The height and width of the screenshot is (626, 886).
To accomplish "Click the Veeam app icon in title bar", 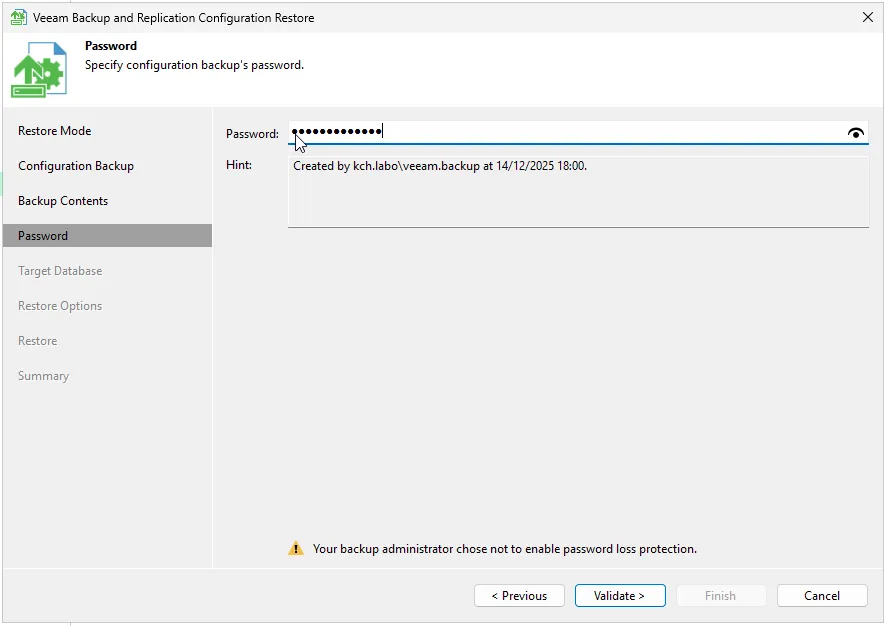I will point(18,17).
